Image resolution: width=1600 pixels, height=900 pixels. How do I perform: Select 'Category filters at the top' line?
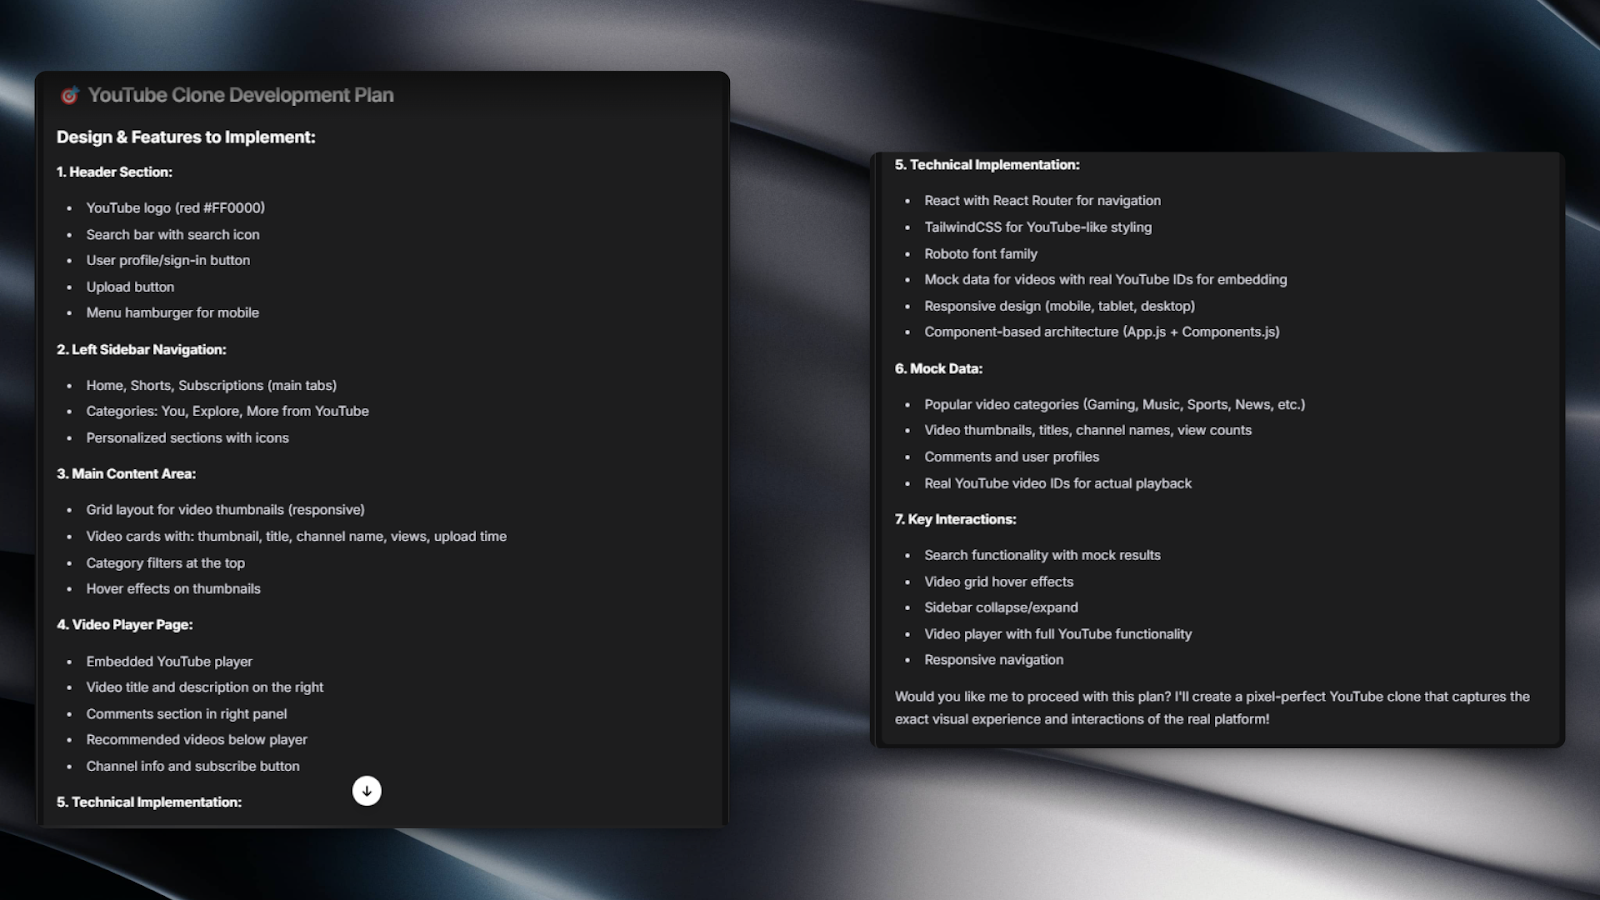[165, 563]
